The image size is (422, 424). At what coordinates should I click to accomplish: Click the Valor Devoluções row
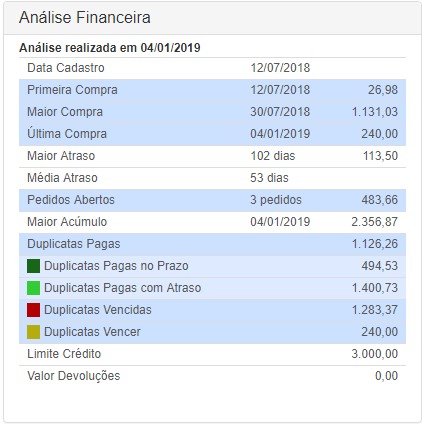pyautogui.click(x=212, y=376)
